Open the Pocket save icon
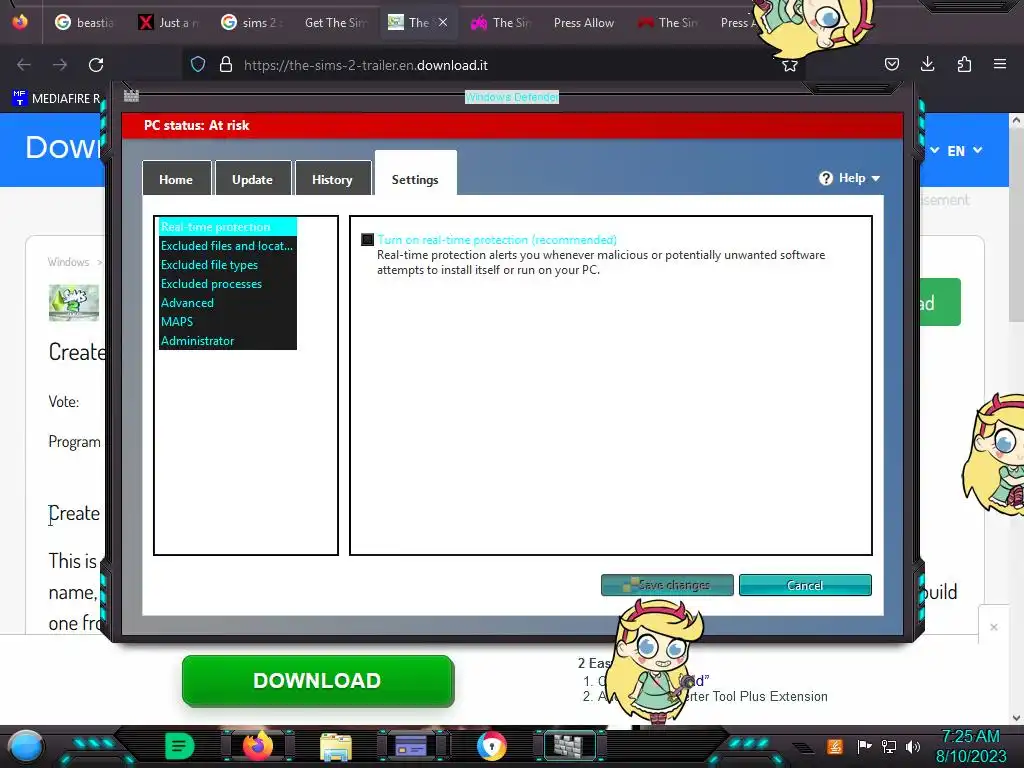 click(x=891, y=64)
